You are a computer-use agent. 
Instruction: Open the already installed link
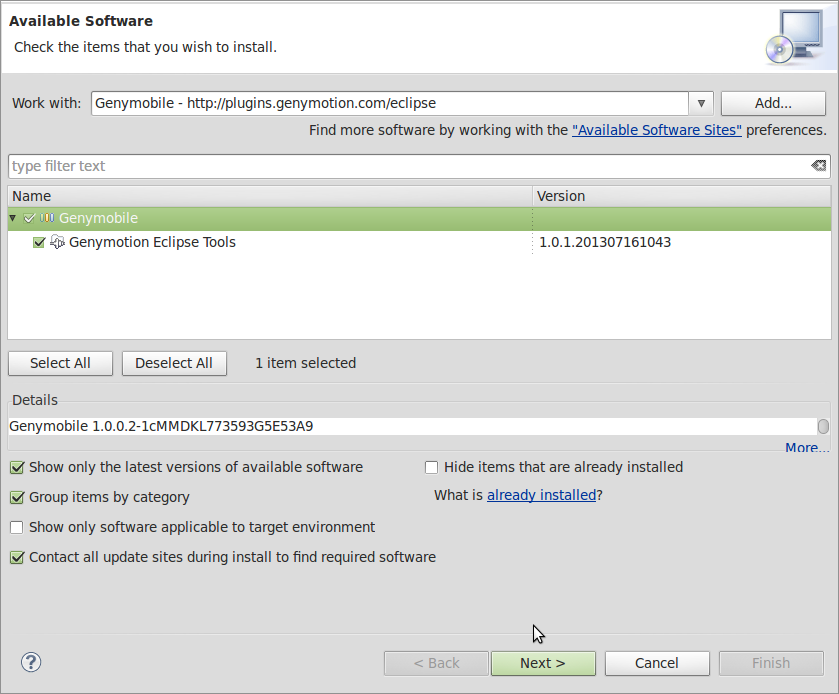[541, 495]
